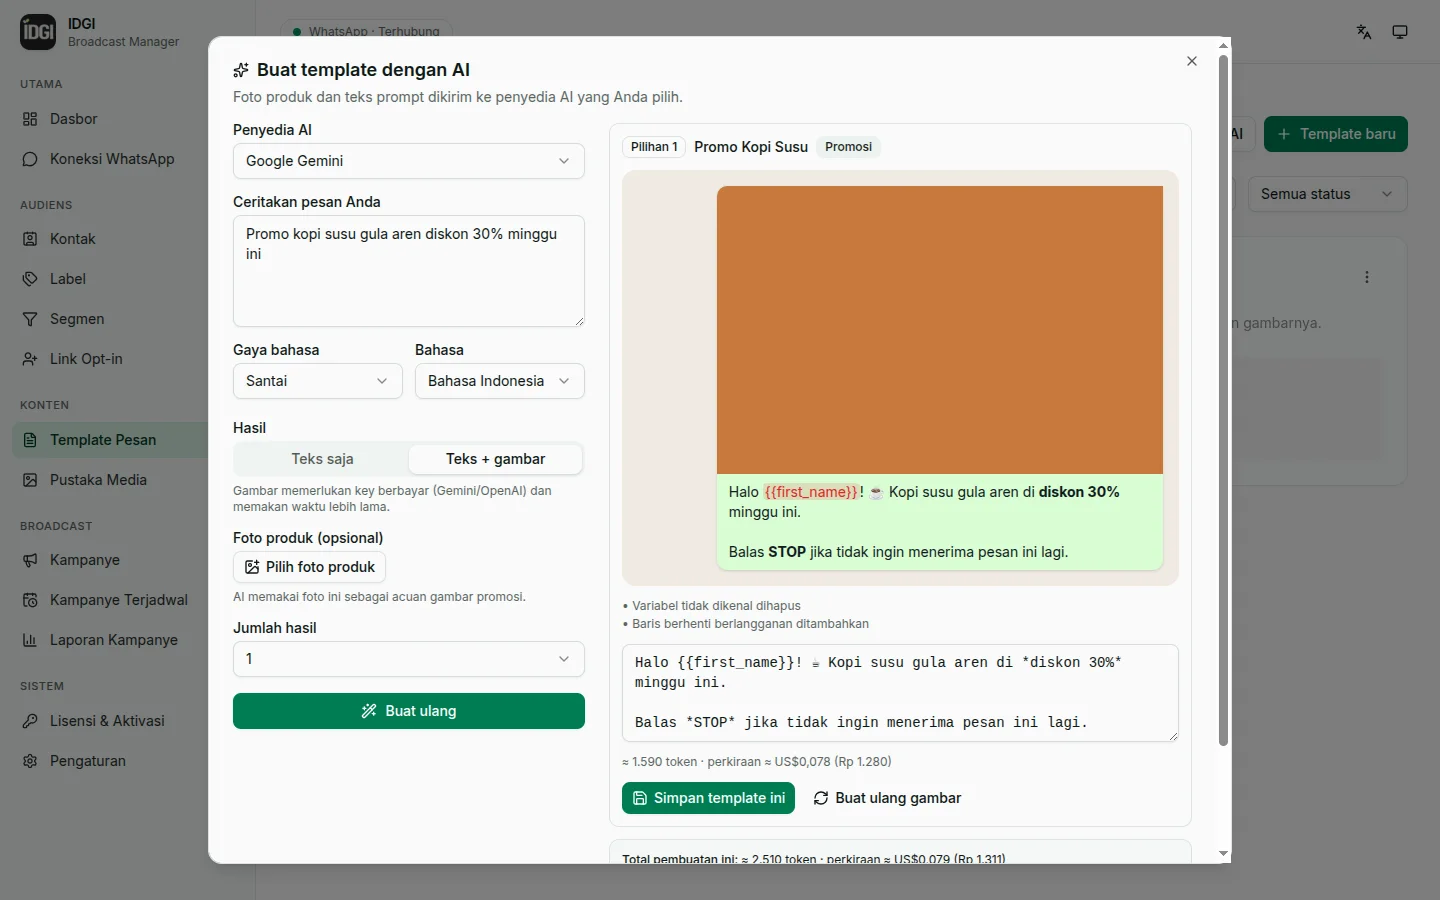Click Pilih foto produk button
The height and width of the screenshot is (900, 1440).
[x=309, y=567]
